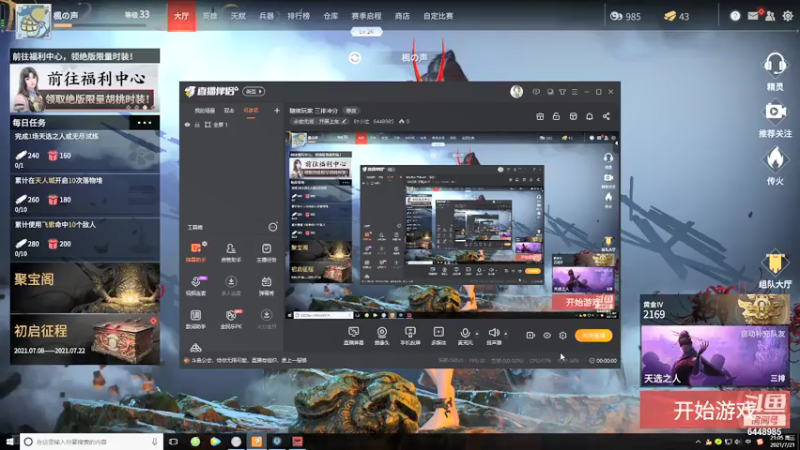800x450 pixels.
Task: Open the 排行榜 leaderboard tab
Action: click(x=298, y=16)
